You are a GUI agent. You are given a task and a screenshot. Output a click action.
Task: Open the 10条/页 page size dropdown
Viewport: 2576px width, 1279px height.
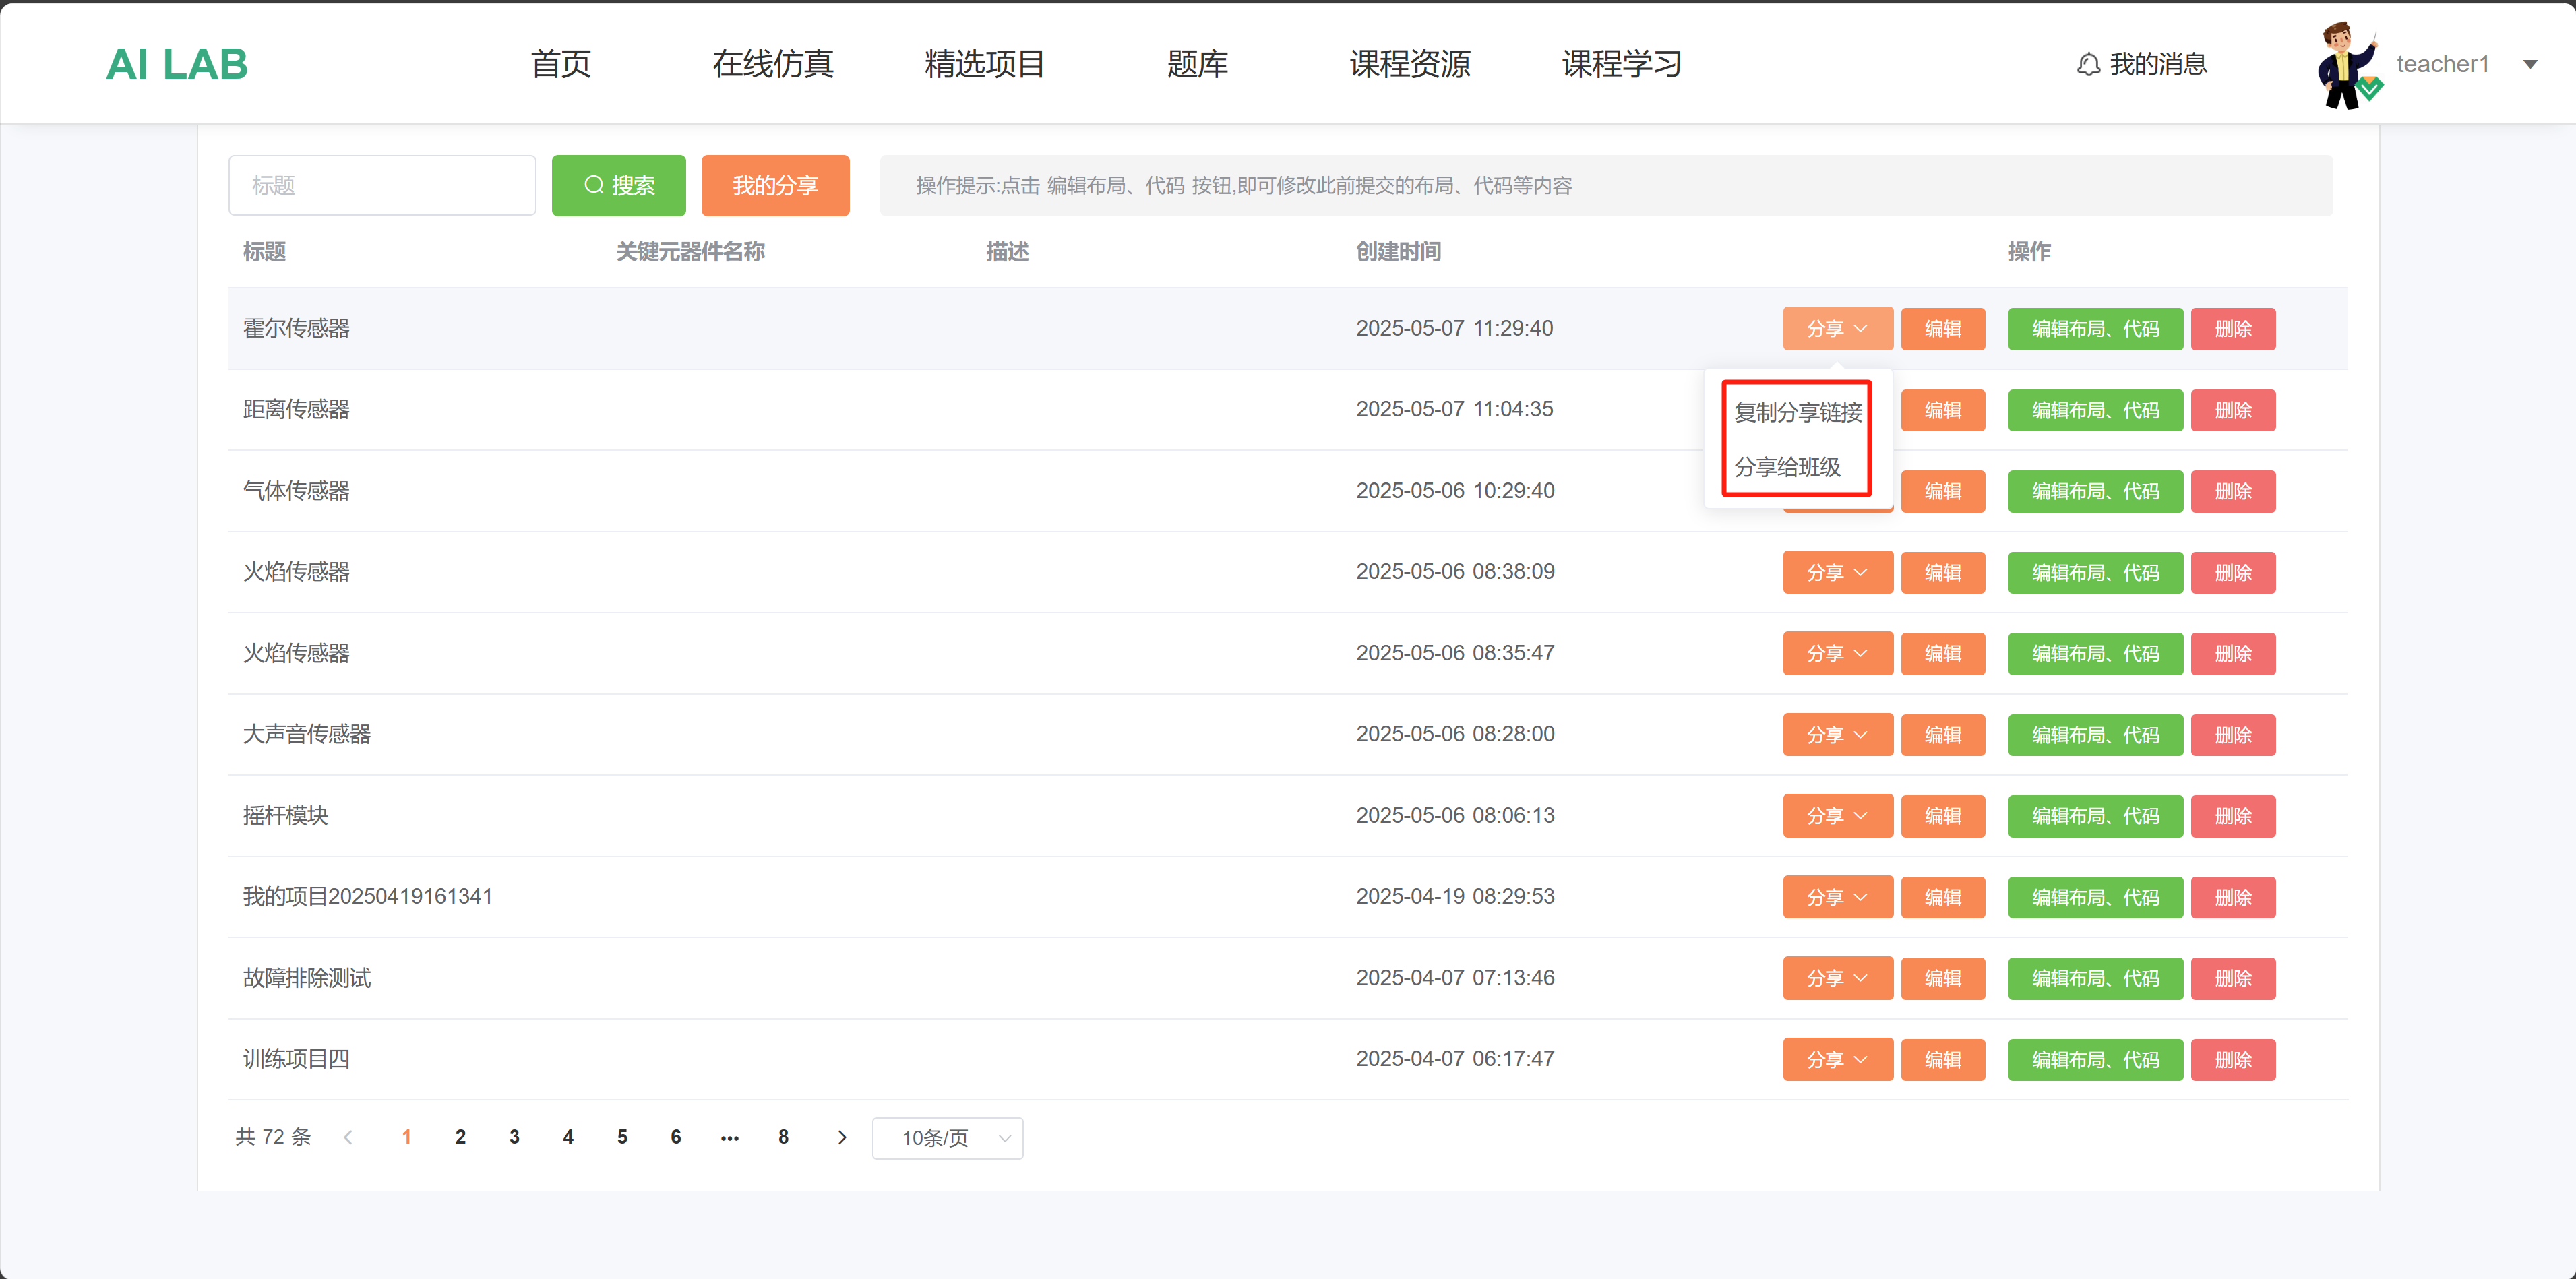[947, 1138]
